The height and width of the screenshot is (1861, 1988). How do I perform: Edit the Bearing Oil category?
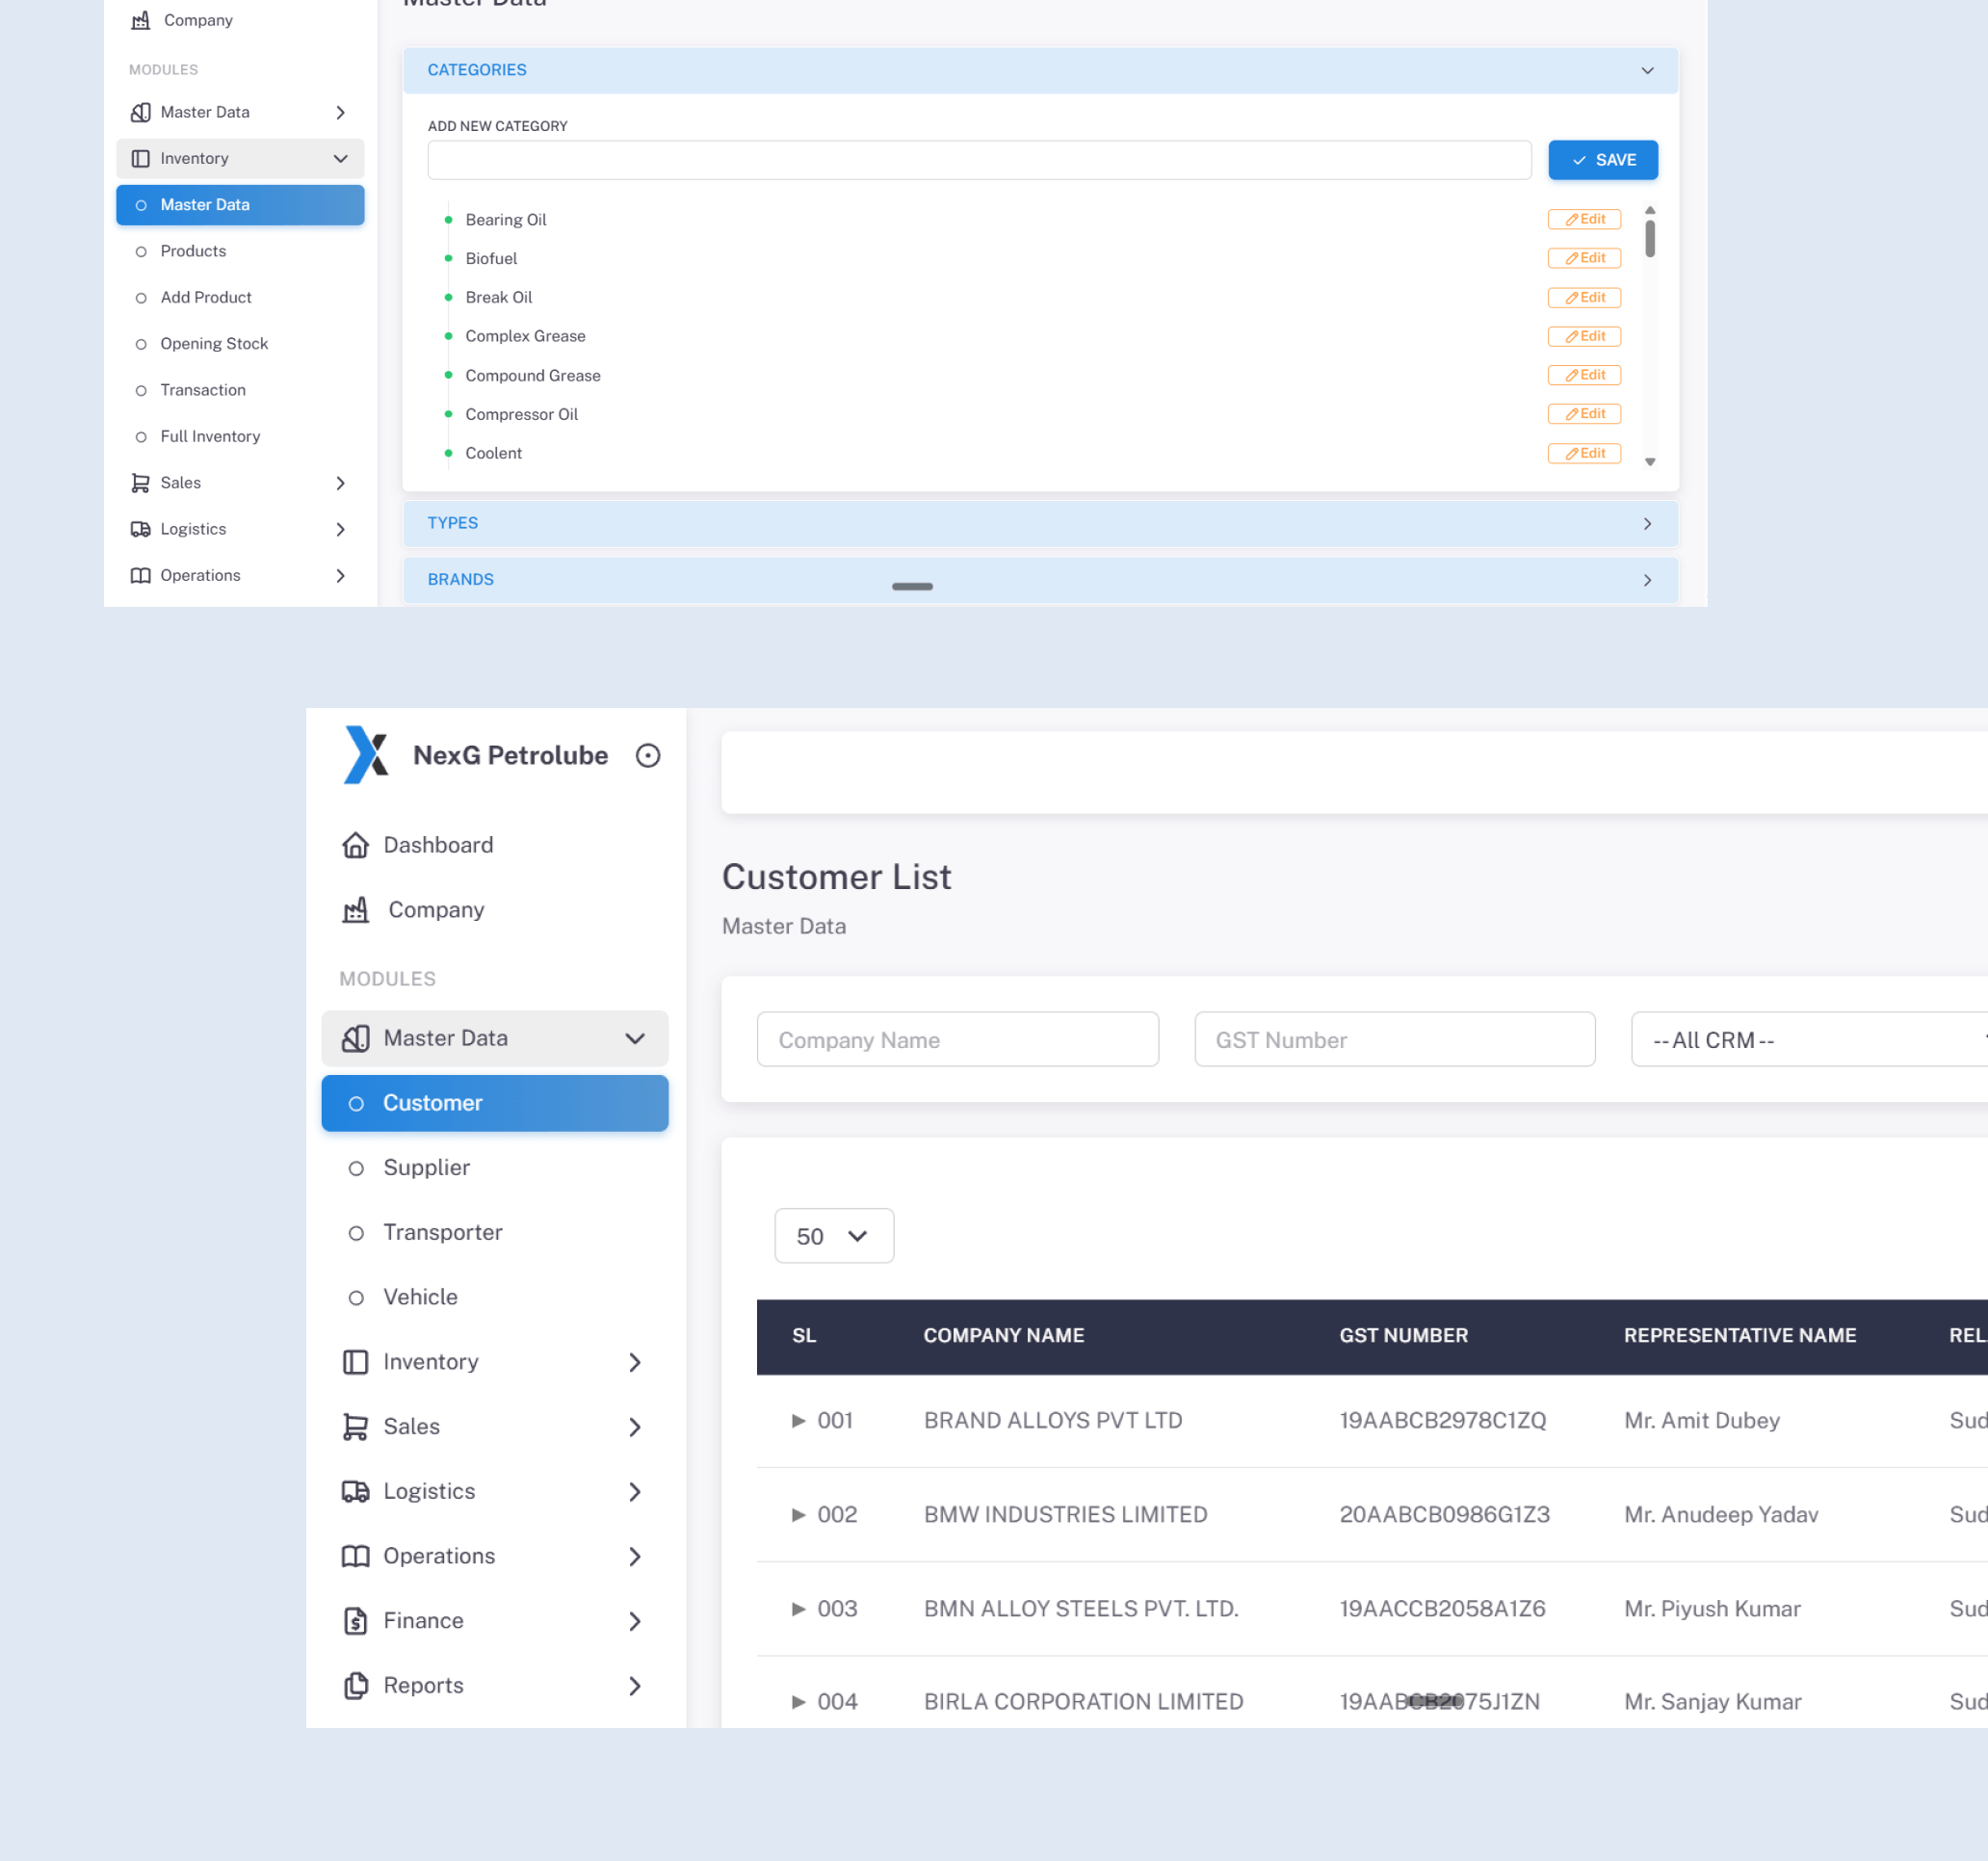click(1583, 219)
